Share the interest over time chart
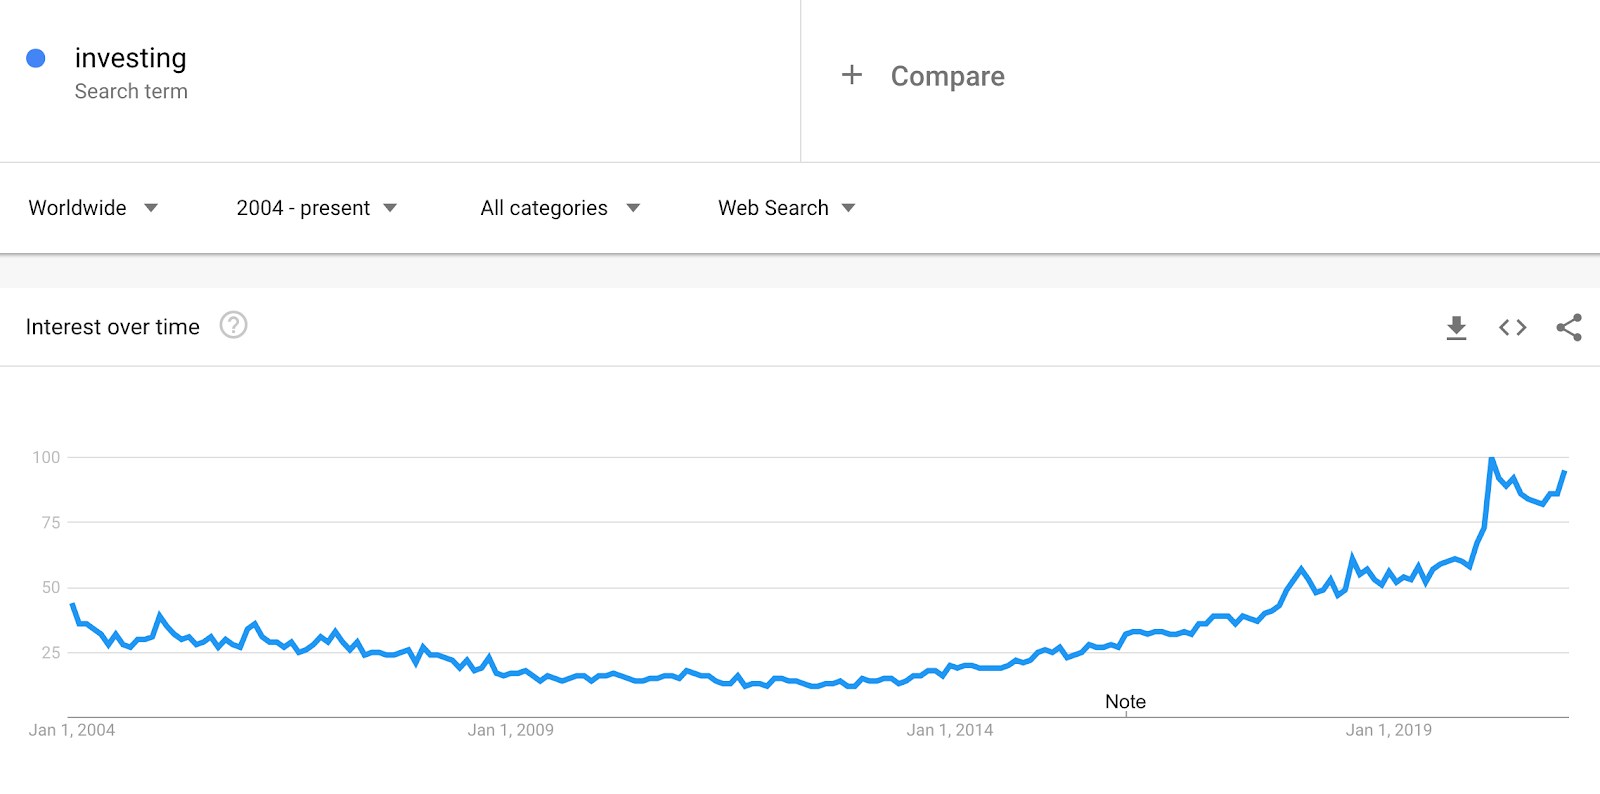The height and width of the screenshot is (794, 1600). 1569,327
